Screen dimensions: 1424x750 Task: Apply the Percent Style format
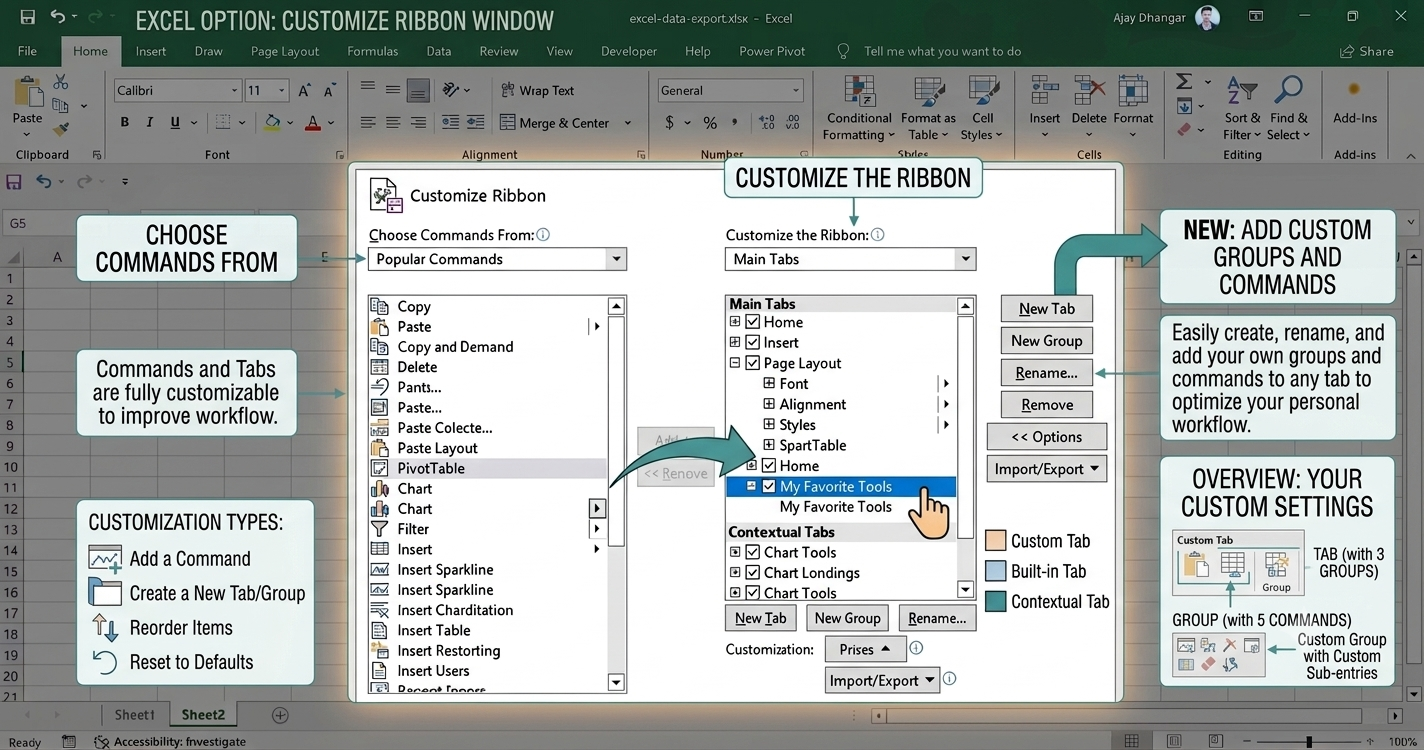[710, 123]
